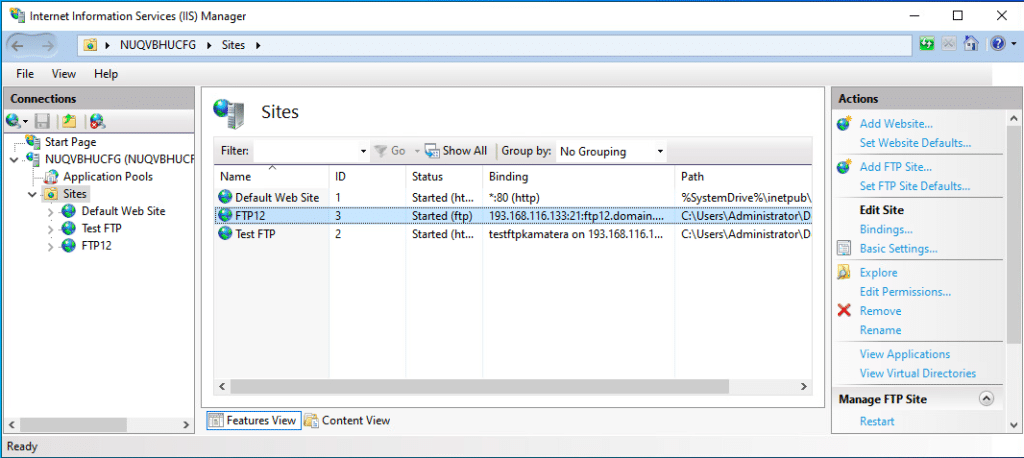Click the Show All icon in filter bar
Viewport: 1024px width, 458px height.
[432, 151]
